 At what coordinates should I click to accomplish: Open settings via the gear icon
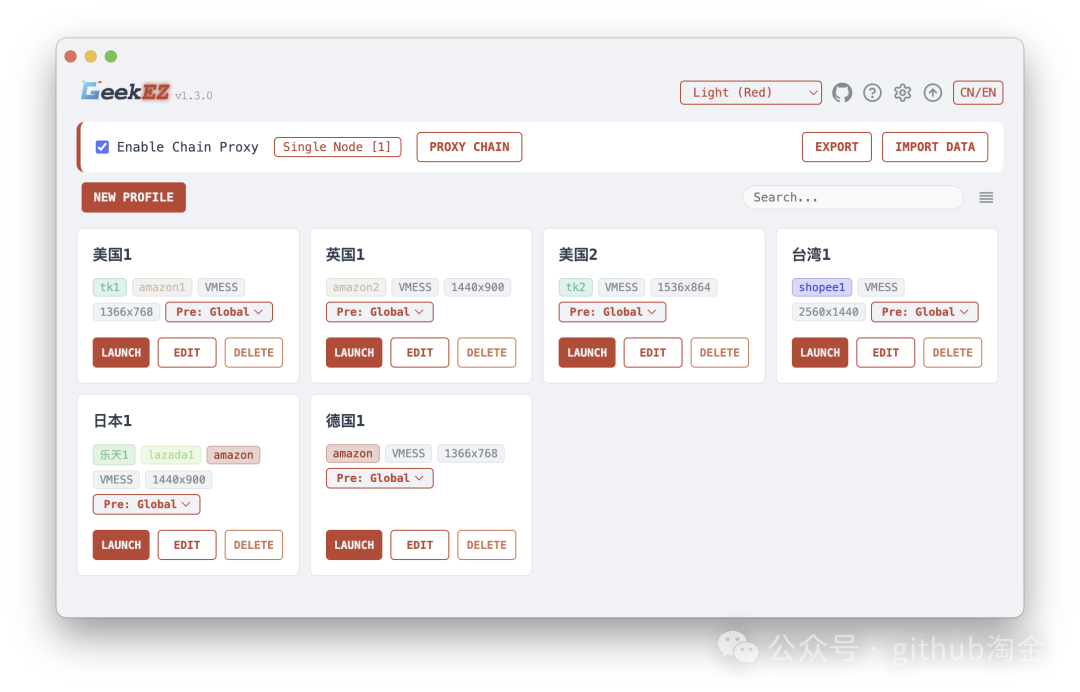pos(902,92)
